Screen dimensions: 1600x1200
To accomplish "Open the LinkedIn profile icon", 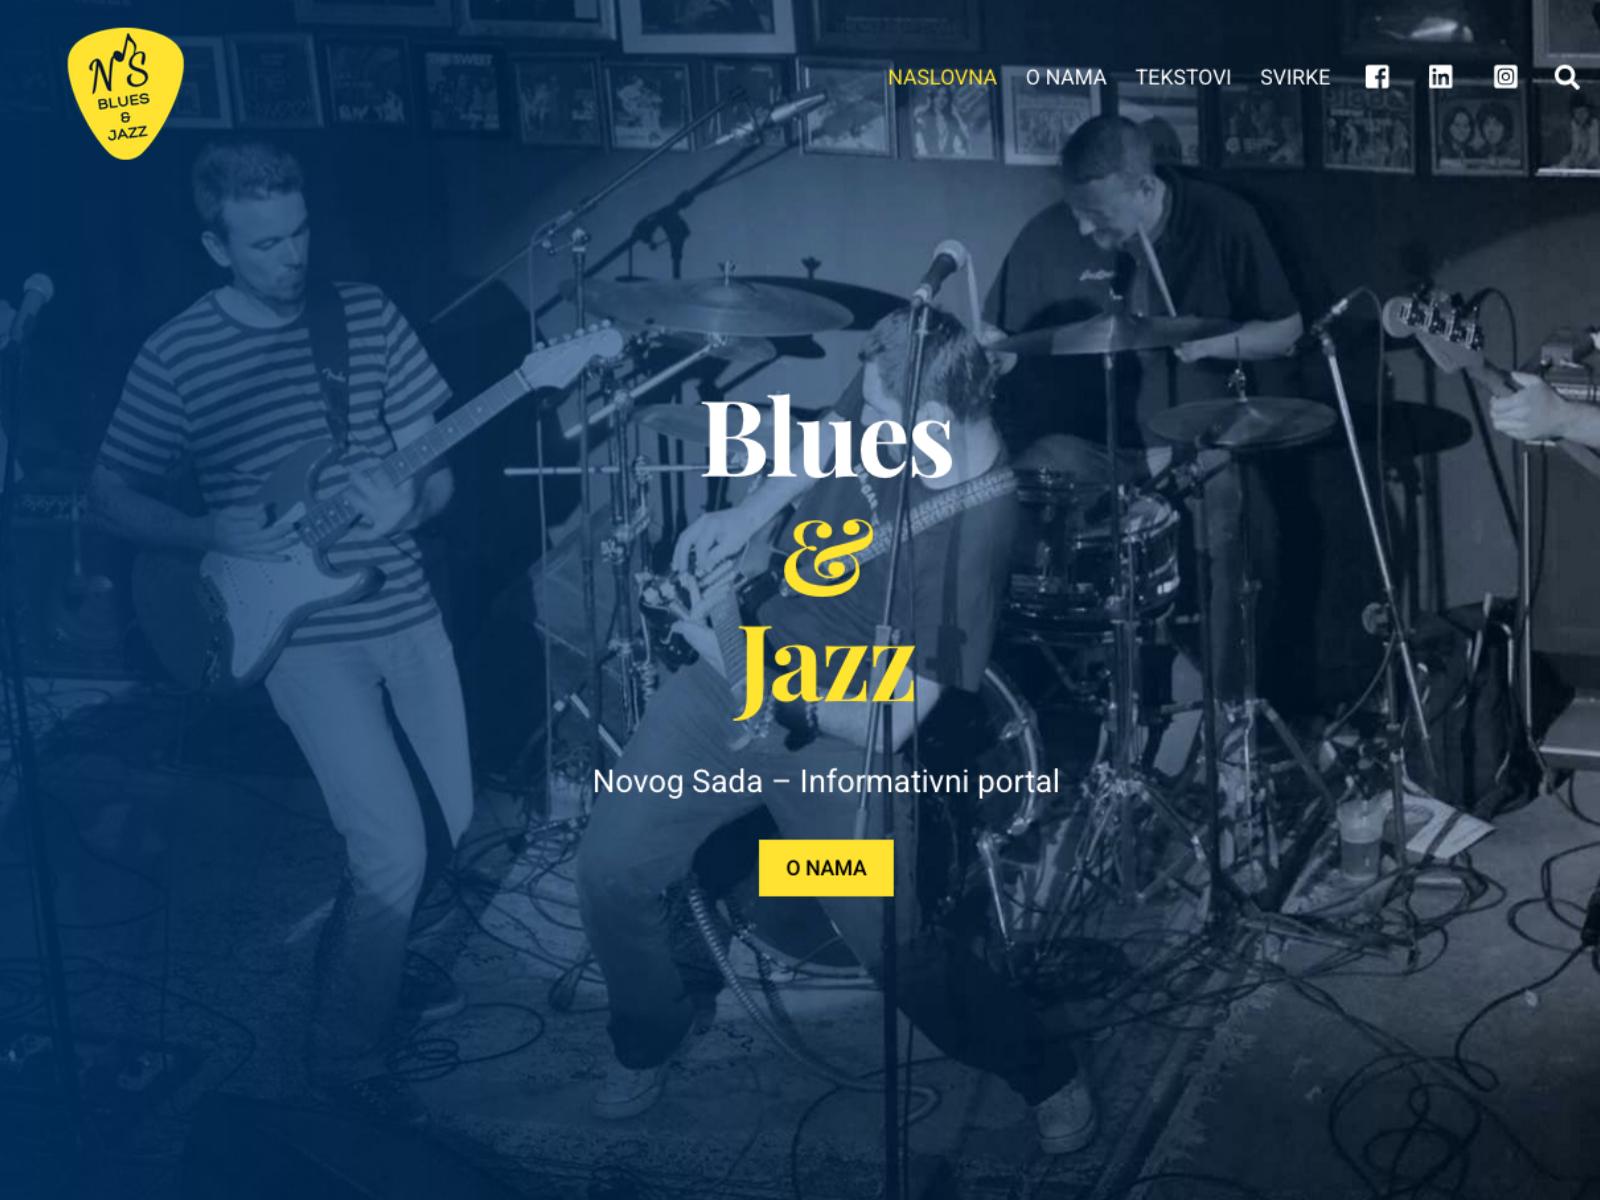I will [x=1440, y=77].
